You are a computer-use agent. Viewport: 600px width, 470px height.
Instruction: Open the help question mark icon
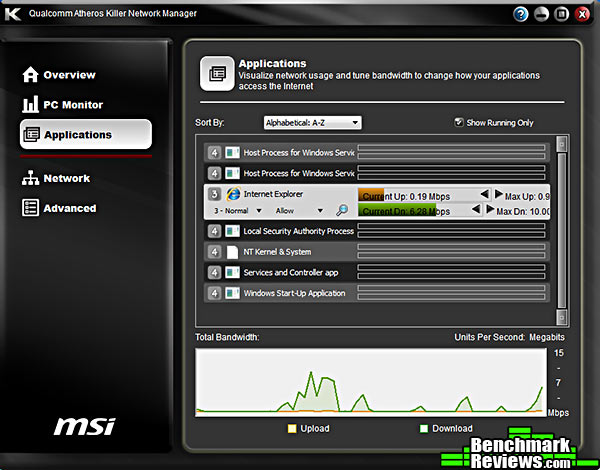click(x=521, y=14)
